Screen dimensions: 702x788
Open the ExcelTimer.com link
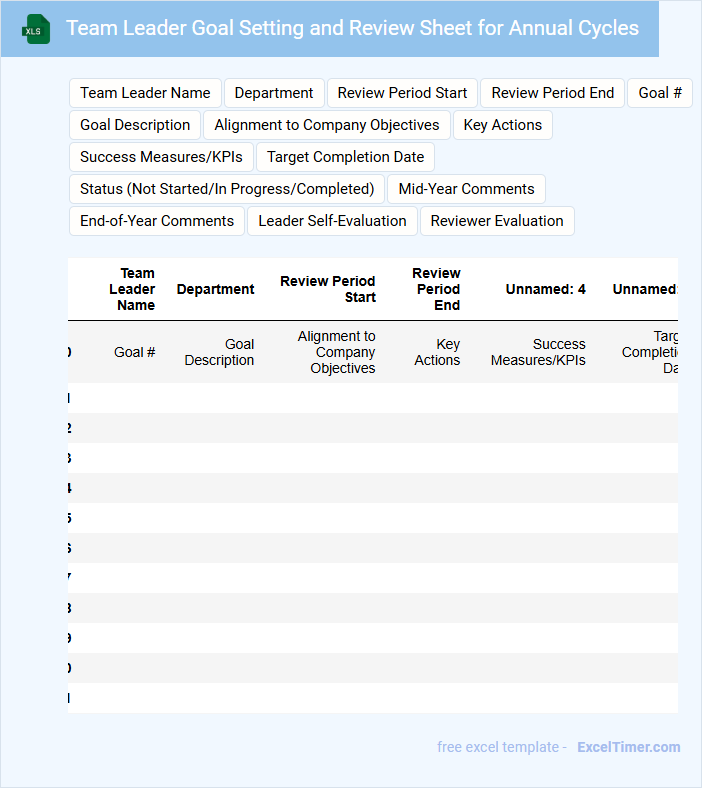click(x=628, y=747)
